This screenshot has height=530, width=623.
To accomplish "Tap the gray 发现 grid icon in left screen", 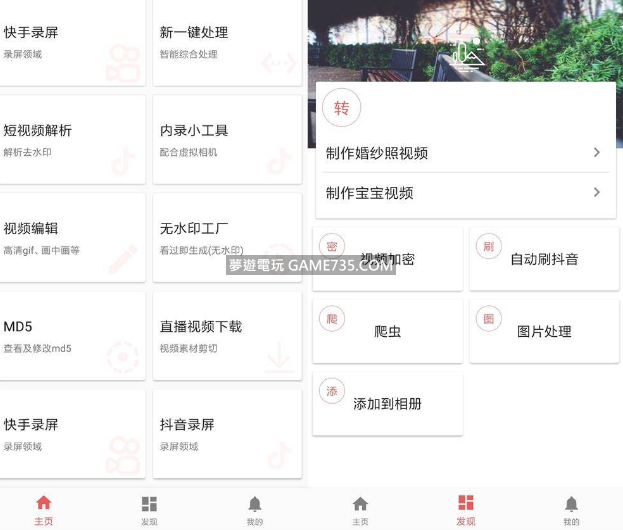I will coord(149,503).
